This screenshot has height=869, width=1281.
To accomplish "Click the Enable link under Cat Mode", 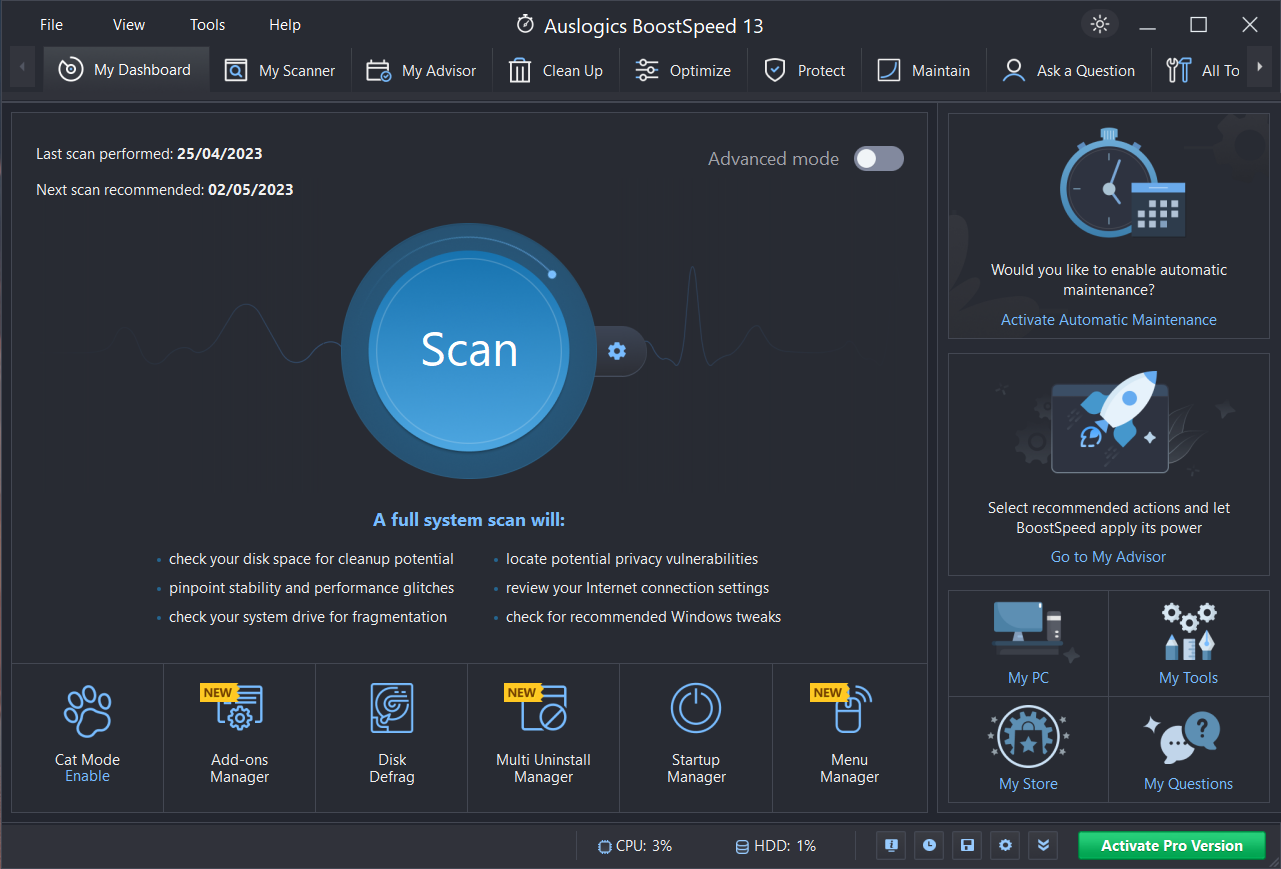I will (x=87, y=776).
